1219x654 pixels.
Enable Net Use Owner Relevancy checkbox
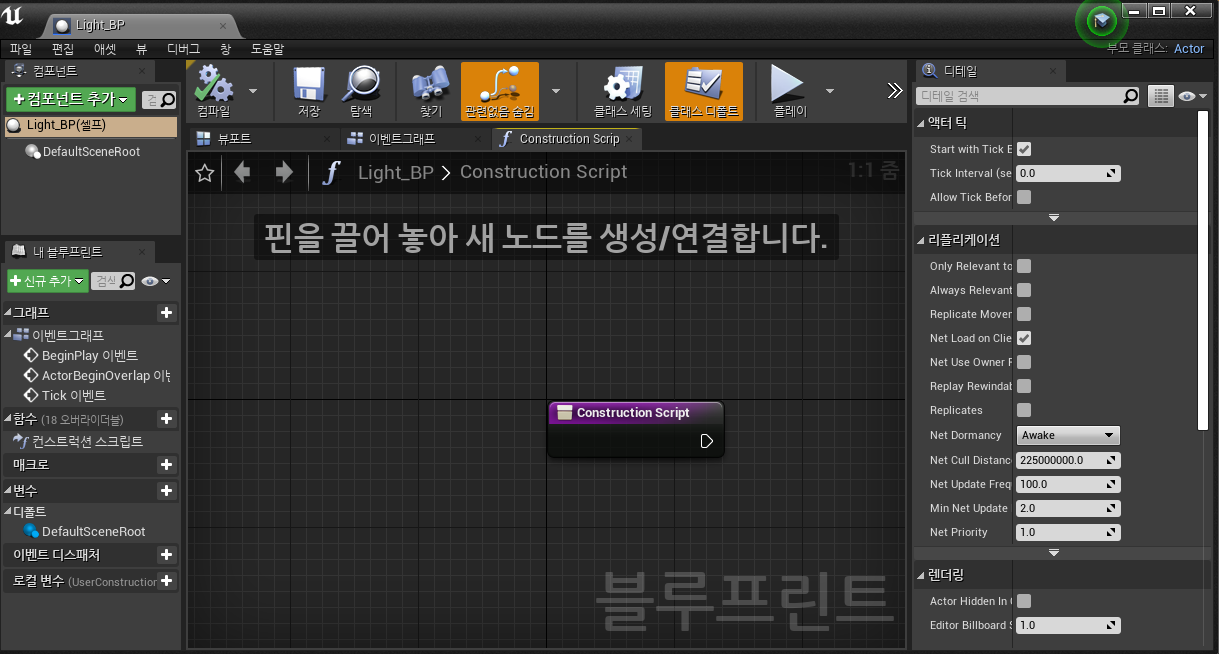tap(1024, 362)
